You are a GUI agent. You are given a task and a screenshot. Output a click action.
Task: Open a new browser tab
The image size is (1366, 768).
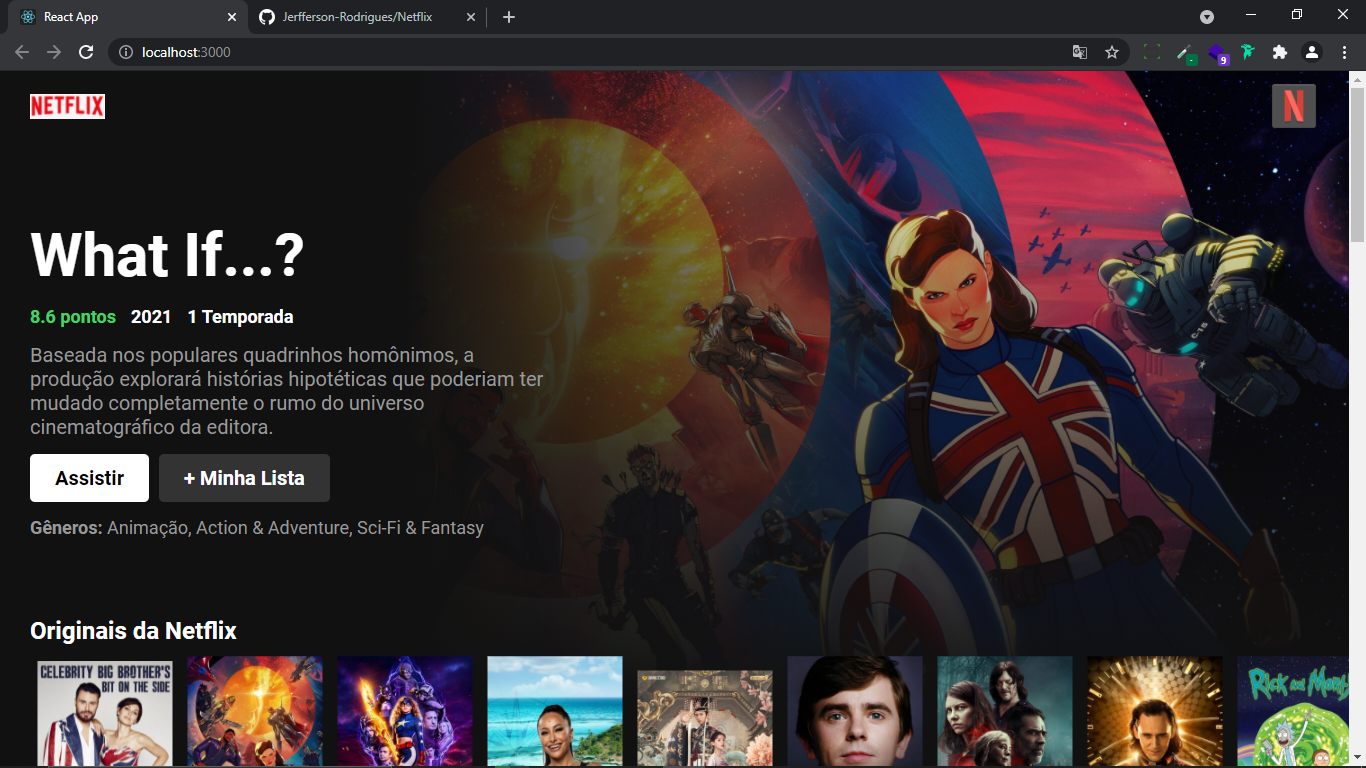point(509,17)
